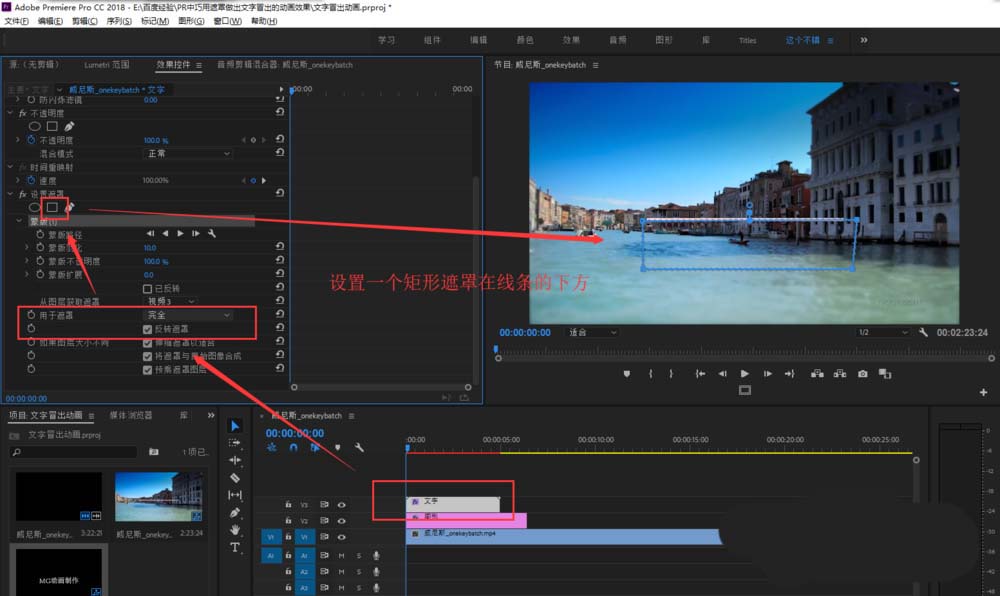1000x596 pixels.
Task: Step forward one frame in program monitor
Action: [767, 374]
